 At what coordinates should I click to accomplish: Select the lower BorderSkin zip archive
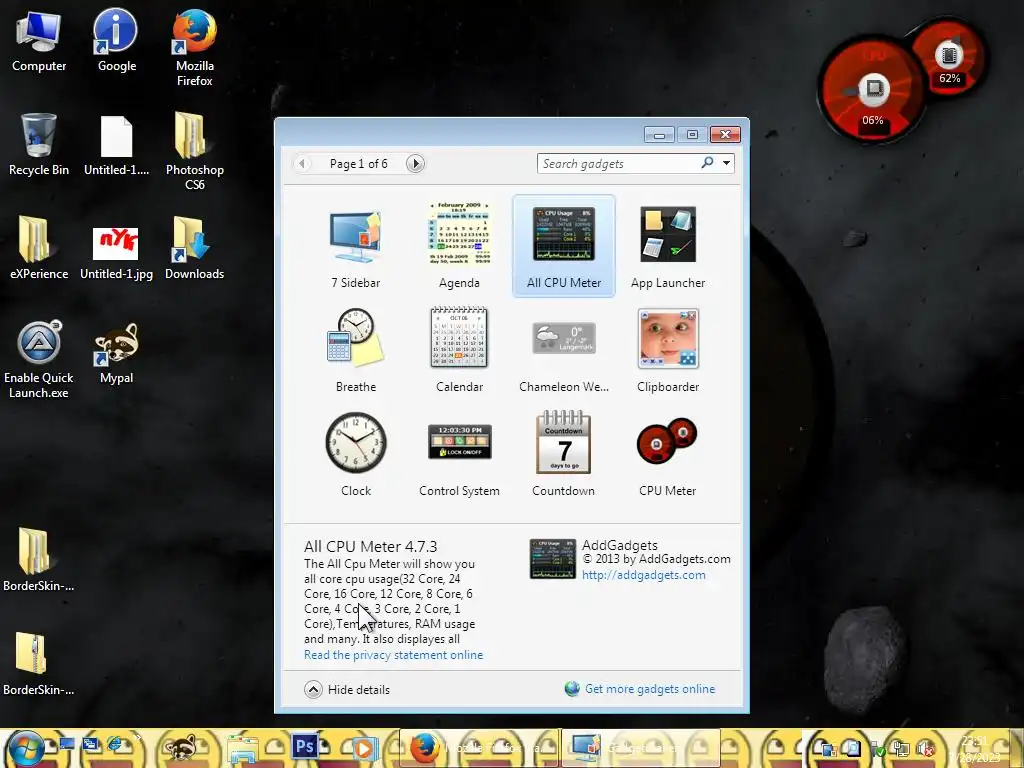coord(39,664)
